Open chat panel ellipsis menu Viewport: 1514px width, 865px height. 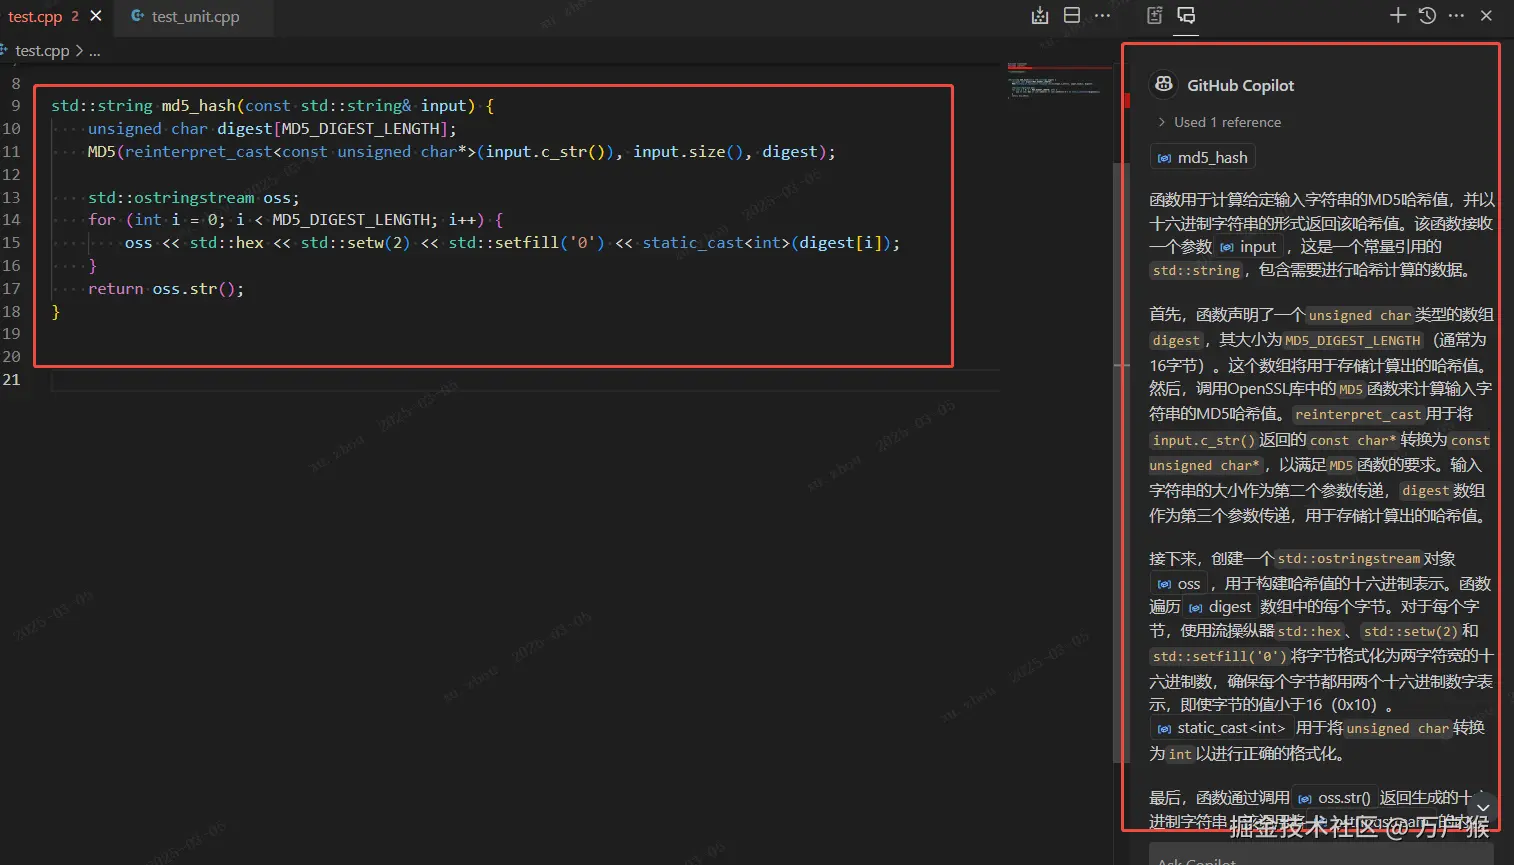click(x=1456, y=15)
